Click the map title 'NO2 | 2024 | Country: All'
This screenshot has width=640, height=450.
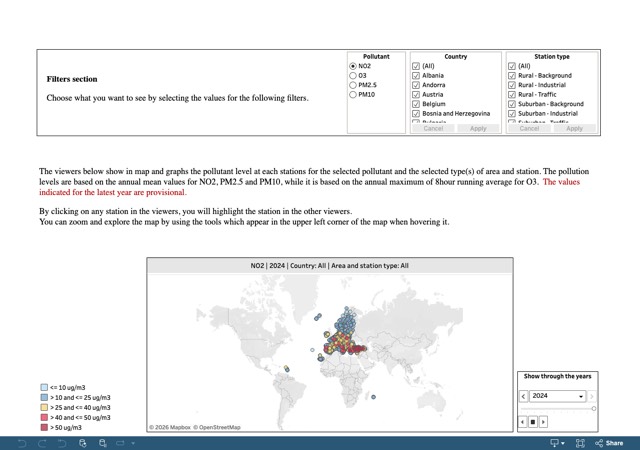[x=329, y=265]
